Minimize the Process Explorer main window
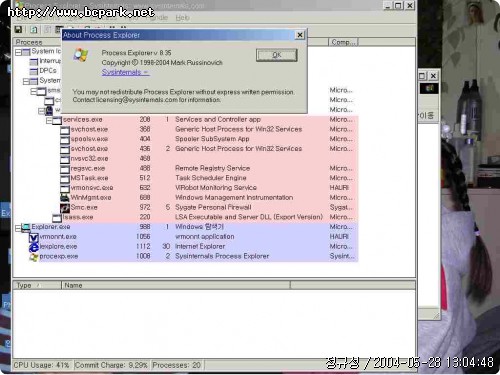Image resolution: width=500 pixels, height=375 pixels. coord(388,6)
